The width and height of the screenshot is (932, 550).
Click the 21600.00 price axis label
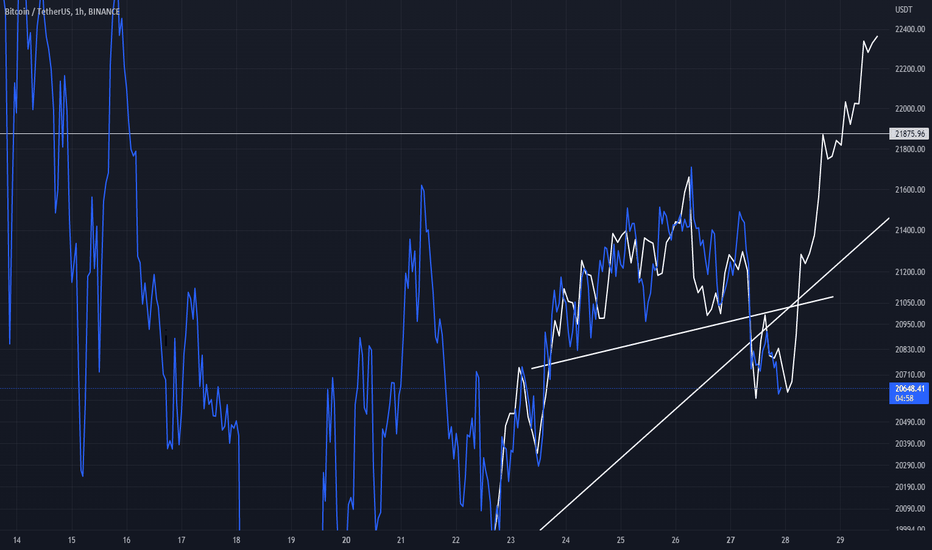coord(910,190)
